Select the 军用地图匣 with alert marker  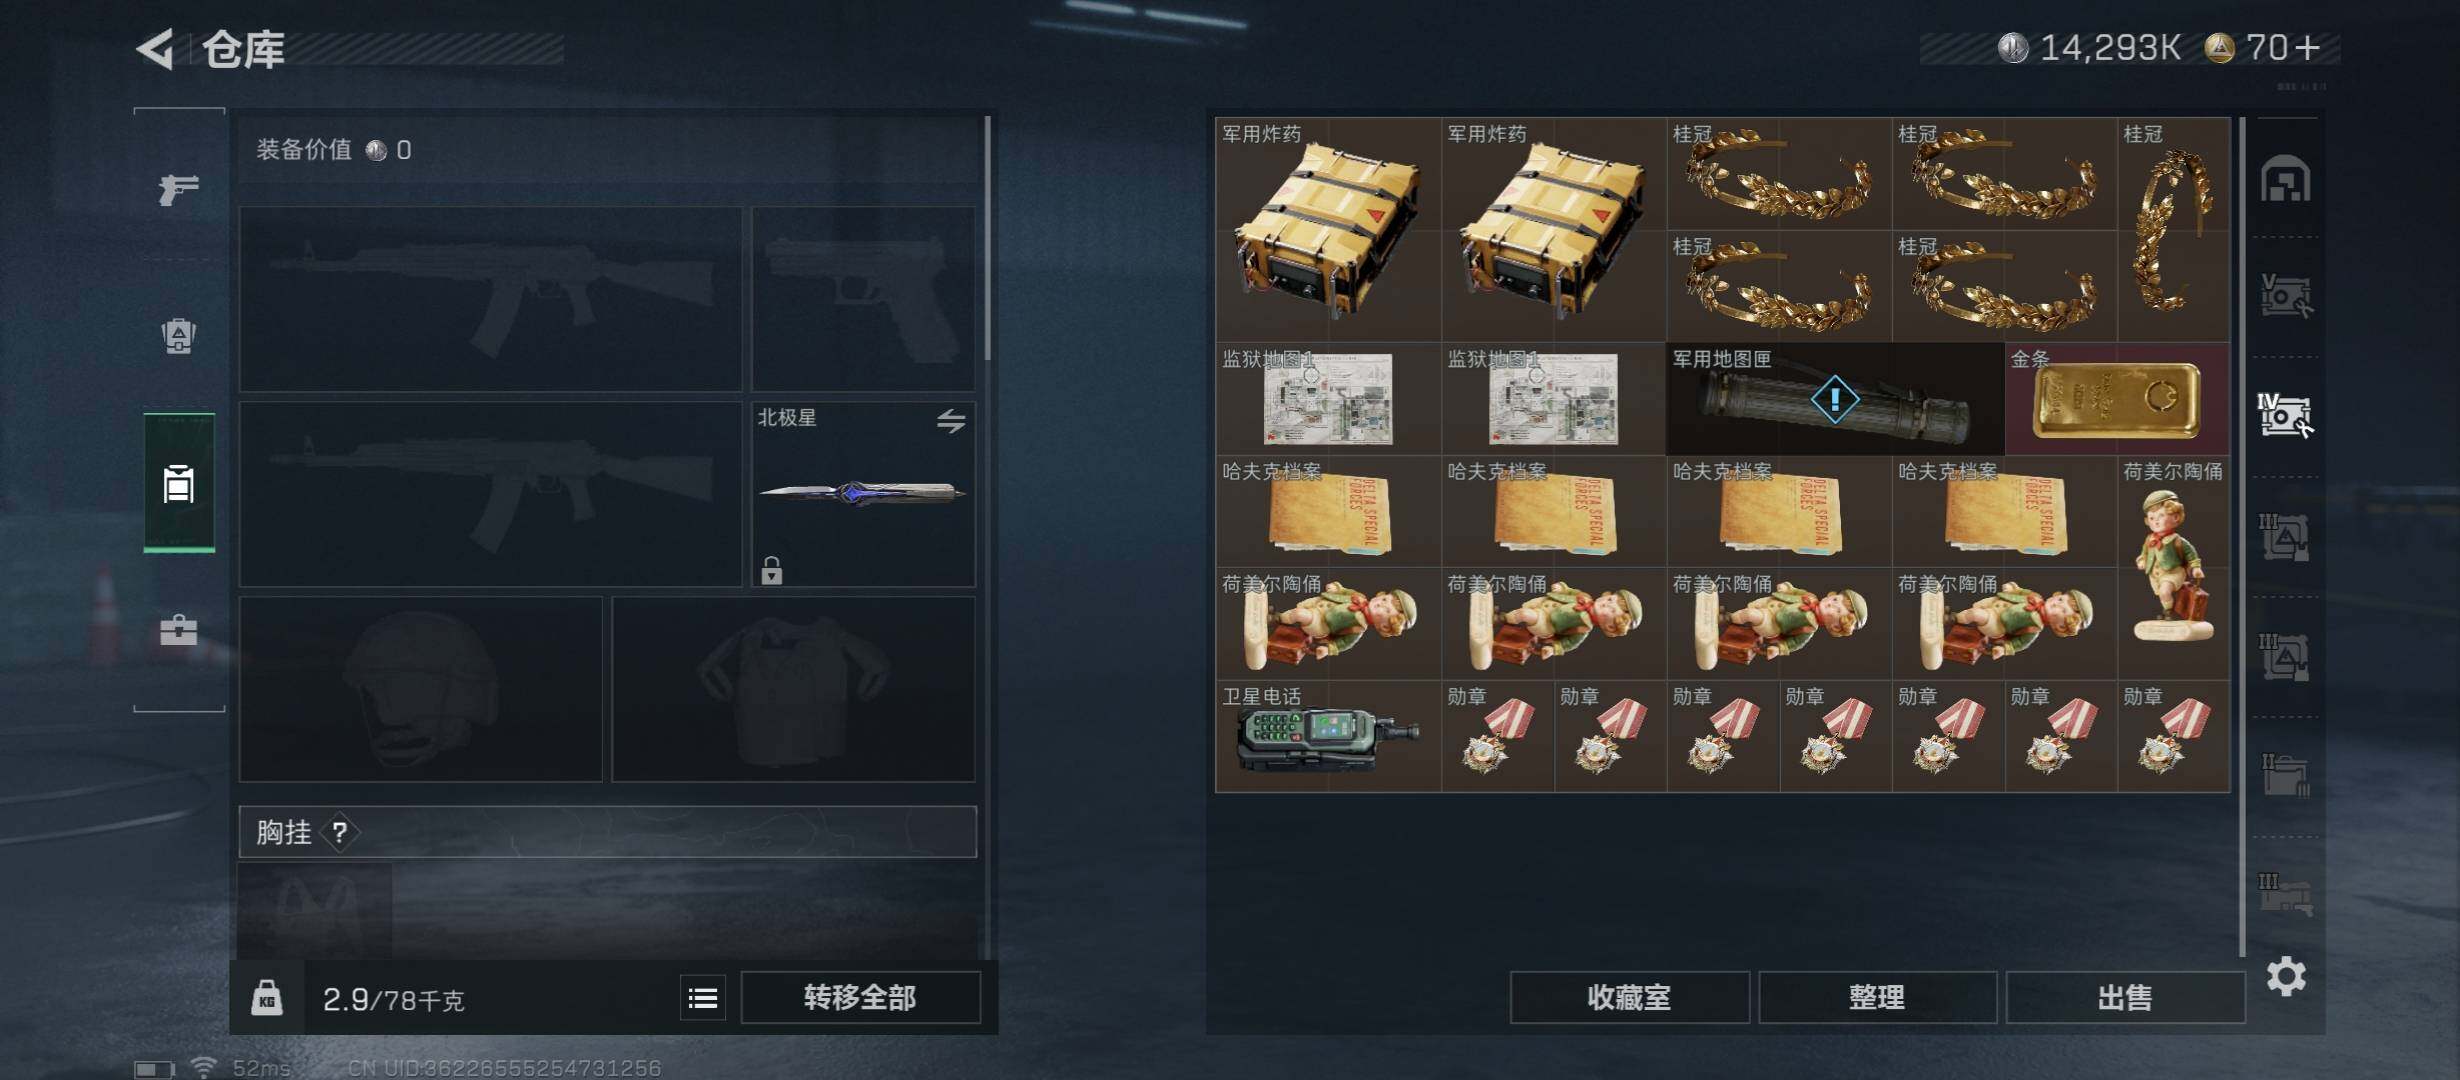[1835, 399]
